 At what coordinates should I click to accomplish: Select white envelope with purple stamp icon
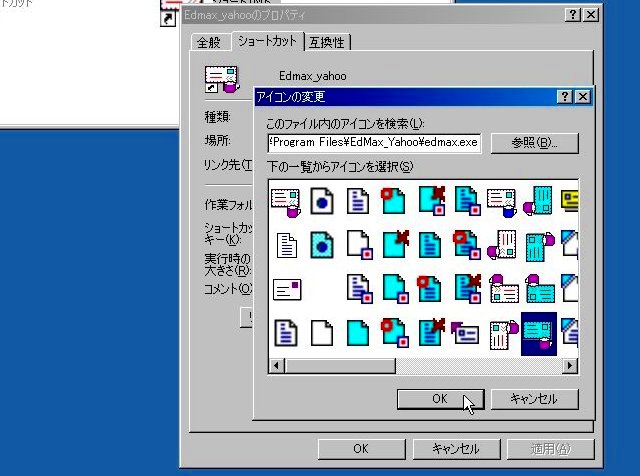(x=287, y=289)
